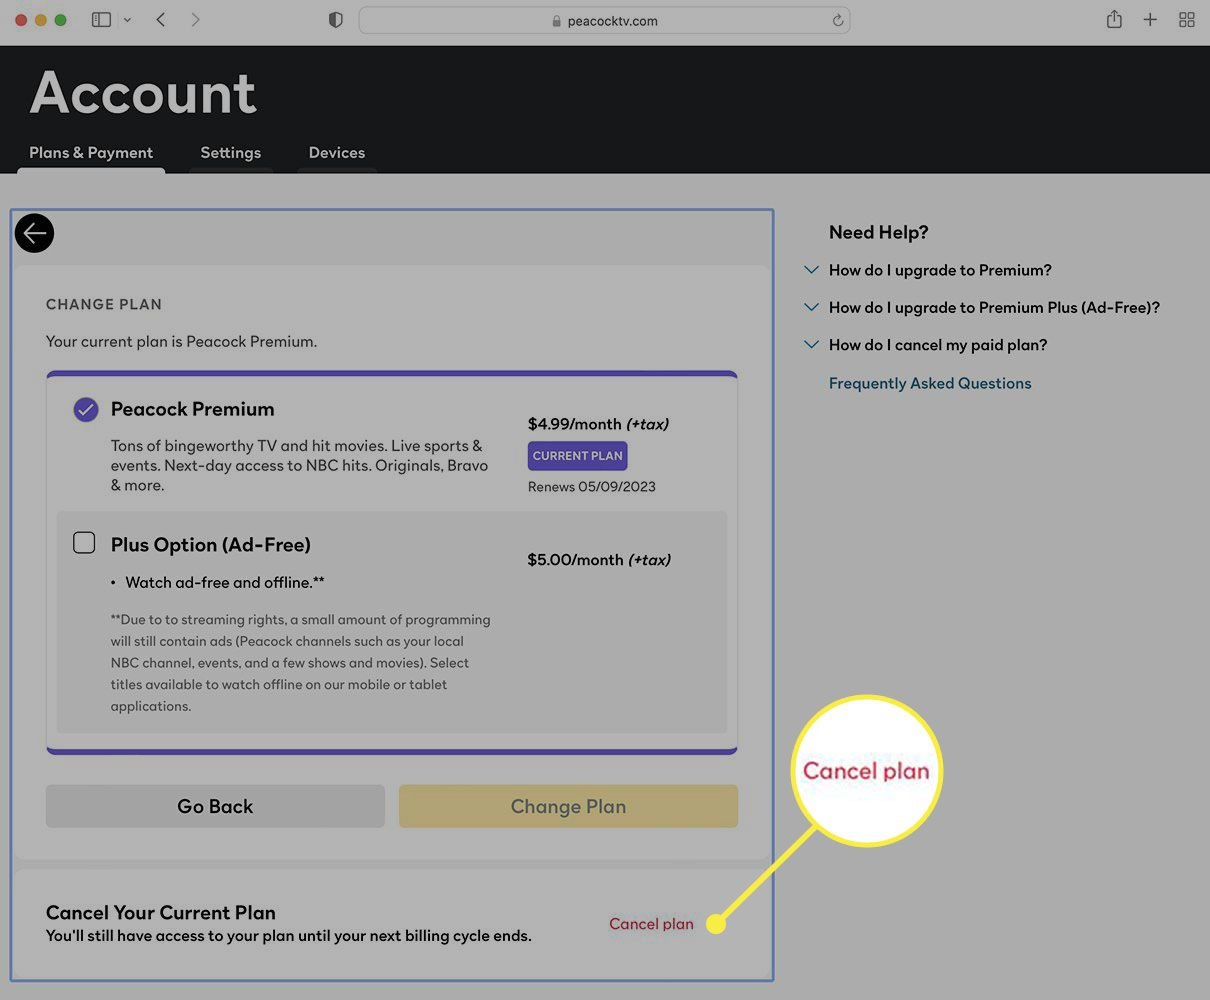The width and height of the screenshot is (1210, 1000).
Task: Click the browser back navigation arrow
Action: (160, 19)
